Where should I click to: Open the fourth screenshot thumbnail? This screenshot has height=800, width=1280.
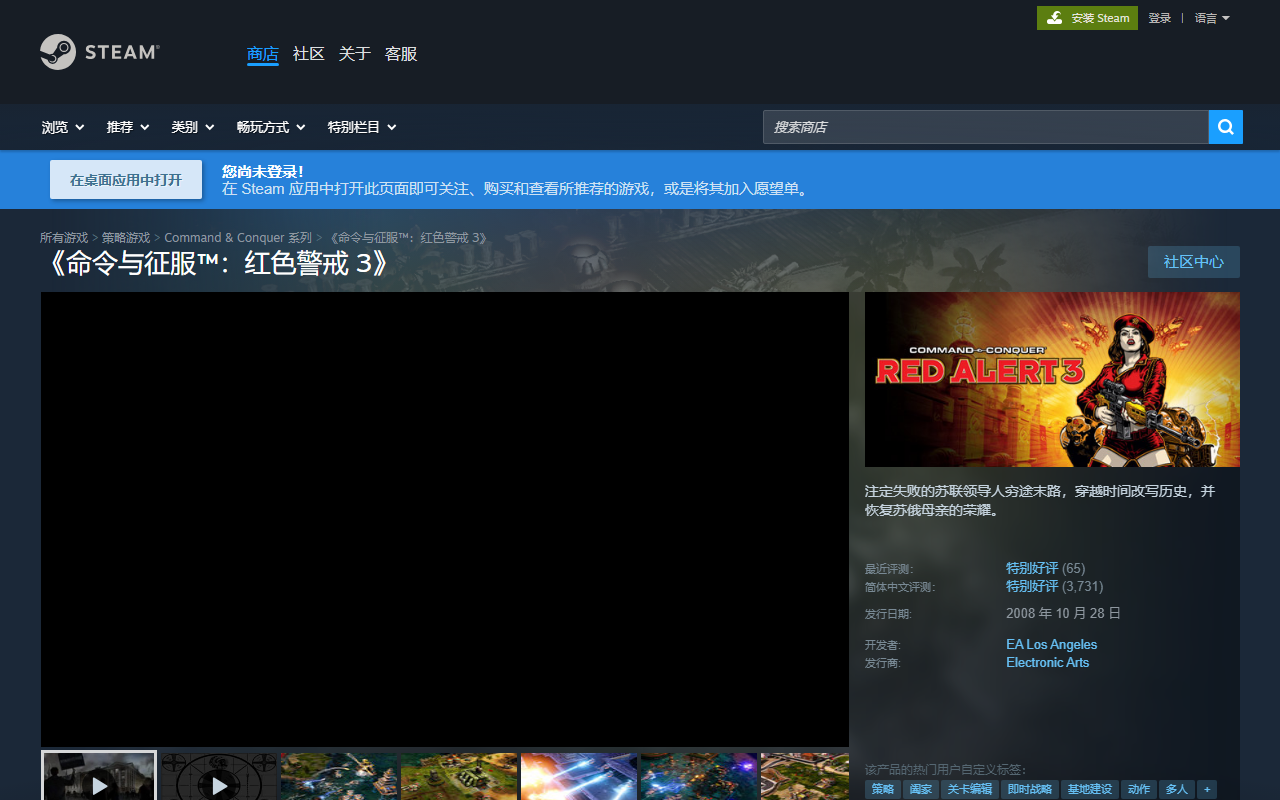coord(459,776)
